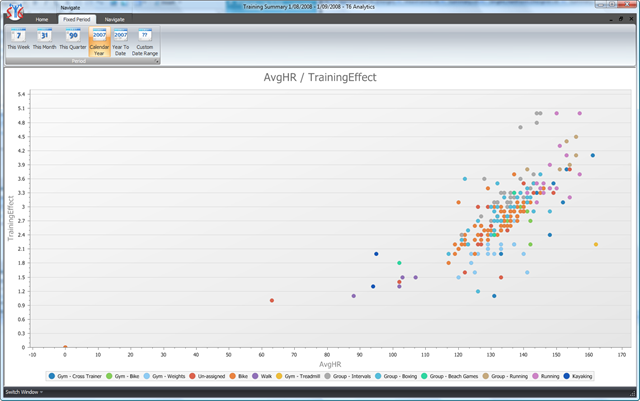Viewport: 640px width, 401px height.
Task: Click the orange data point at the origin
Action: pyautogui.click(x=65, y=347)
